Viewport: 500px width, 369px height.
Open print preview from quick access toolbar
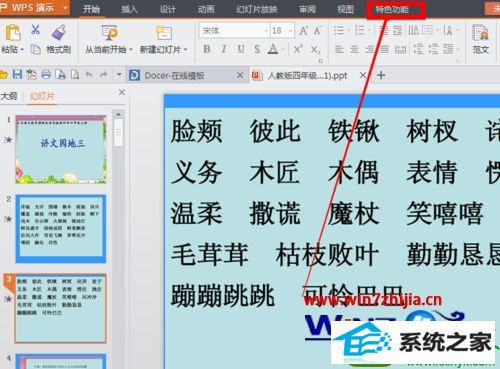tap(75, 74)
